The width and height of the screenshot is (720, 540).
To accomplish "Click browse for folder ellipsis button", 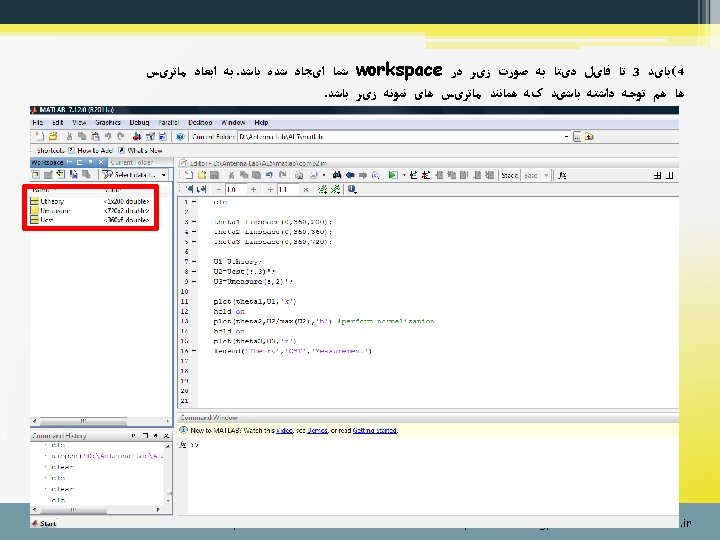I will pyautogui.click(x=577, y=136).
